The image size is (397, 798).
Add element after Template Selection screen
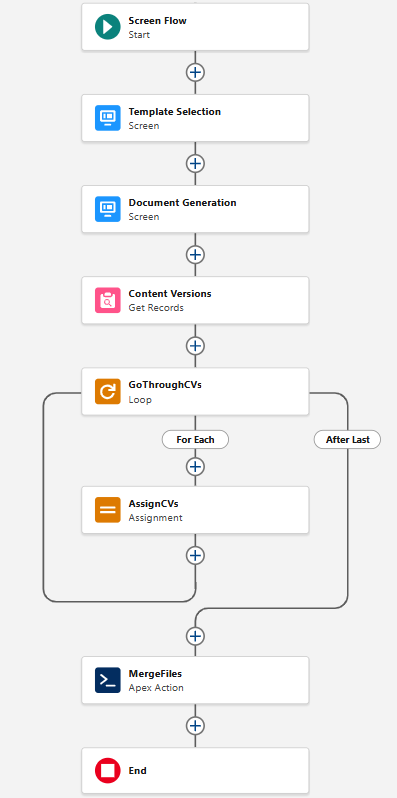click(195, 163)
